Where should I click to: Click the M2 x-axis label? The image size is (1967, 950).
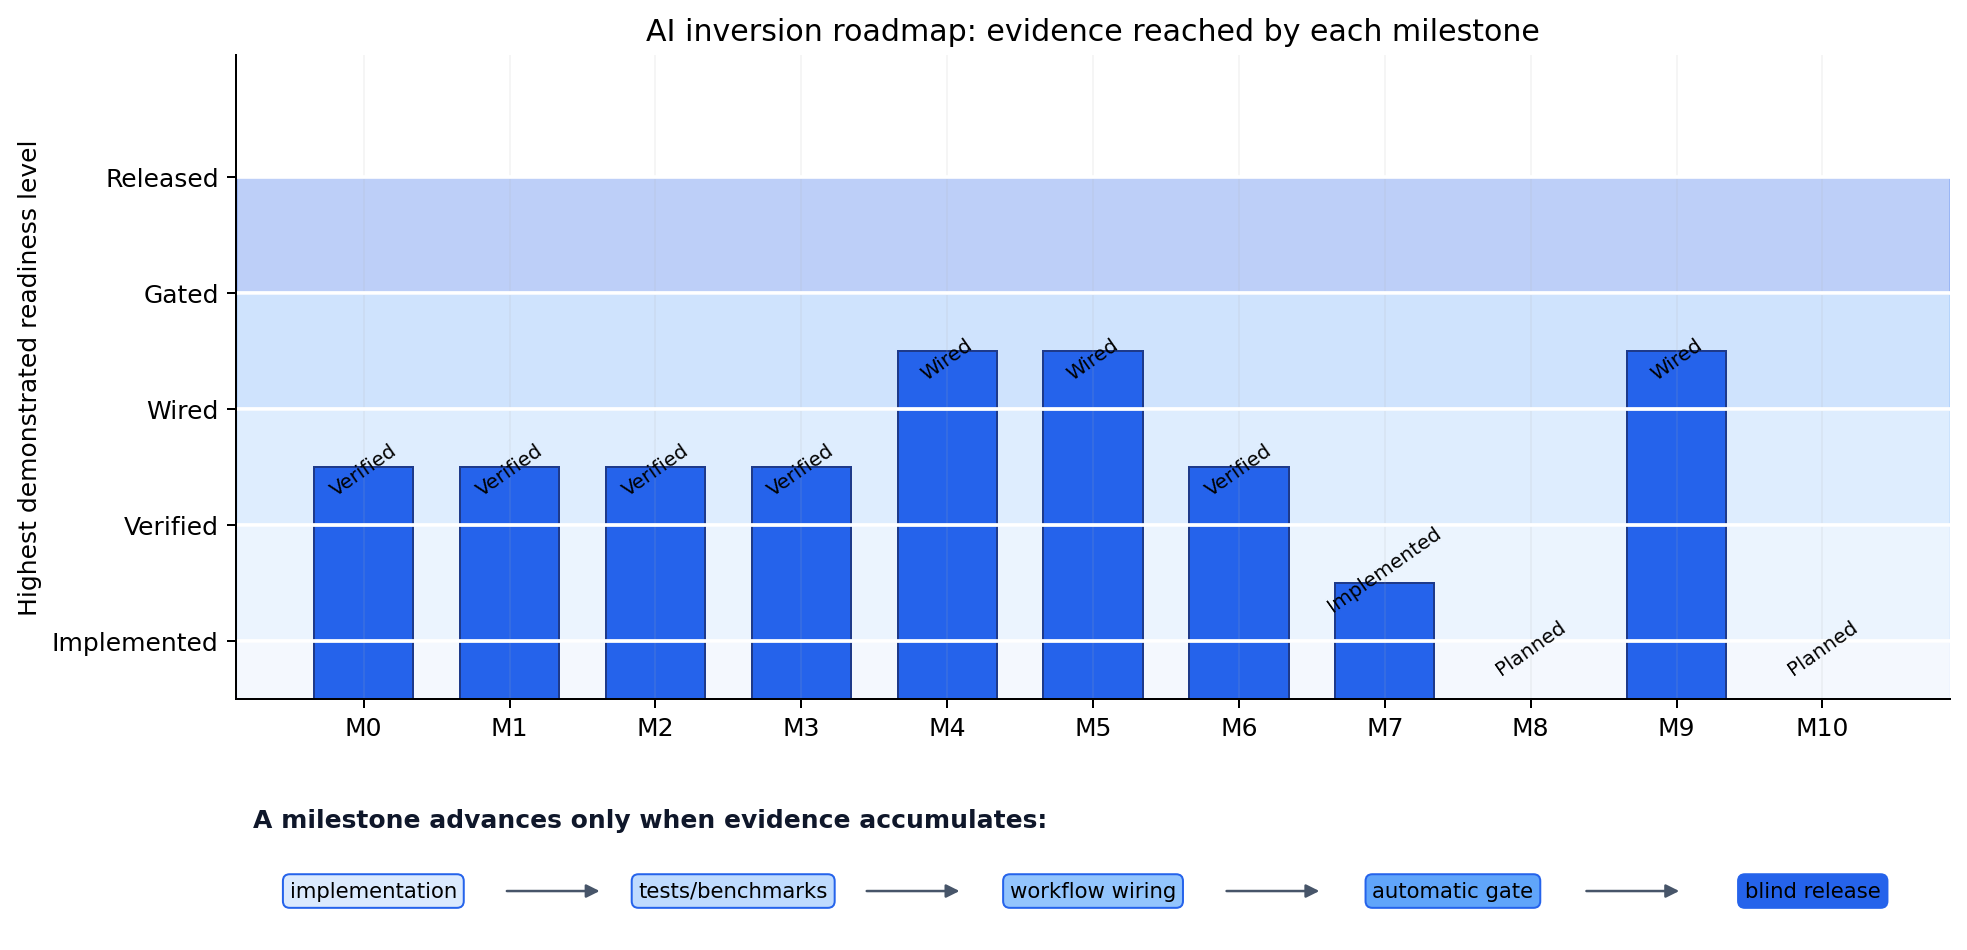point(655,728)
